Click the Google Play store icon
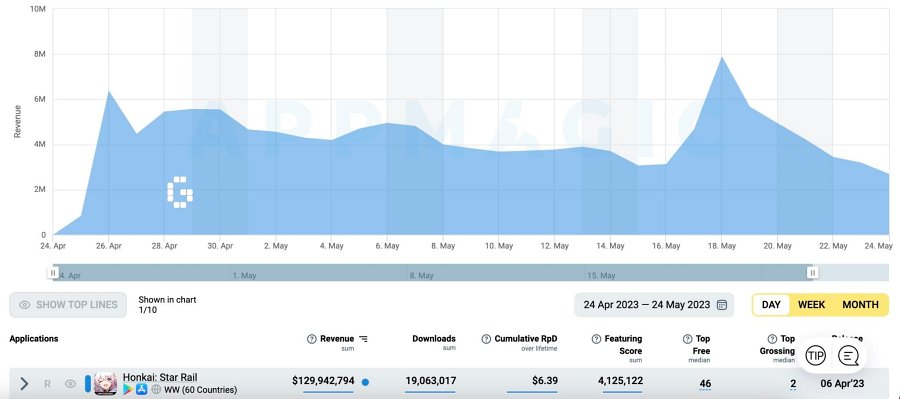Image resolution: width=900 pixels, height=399 pixels. point(127,390)
